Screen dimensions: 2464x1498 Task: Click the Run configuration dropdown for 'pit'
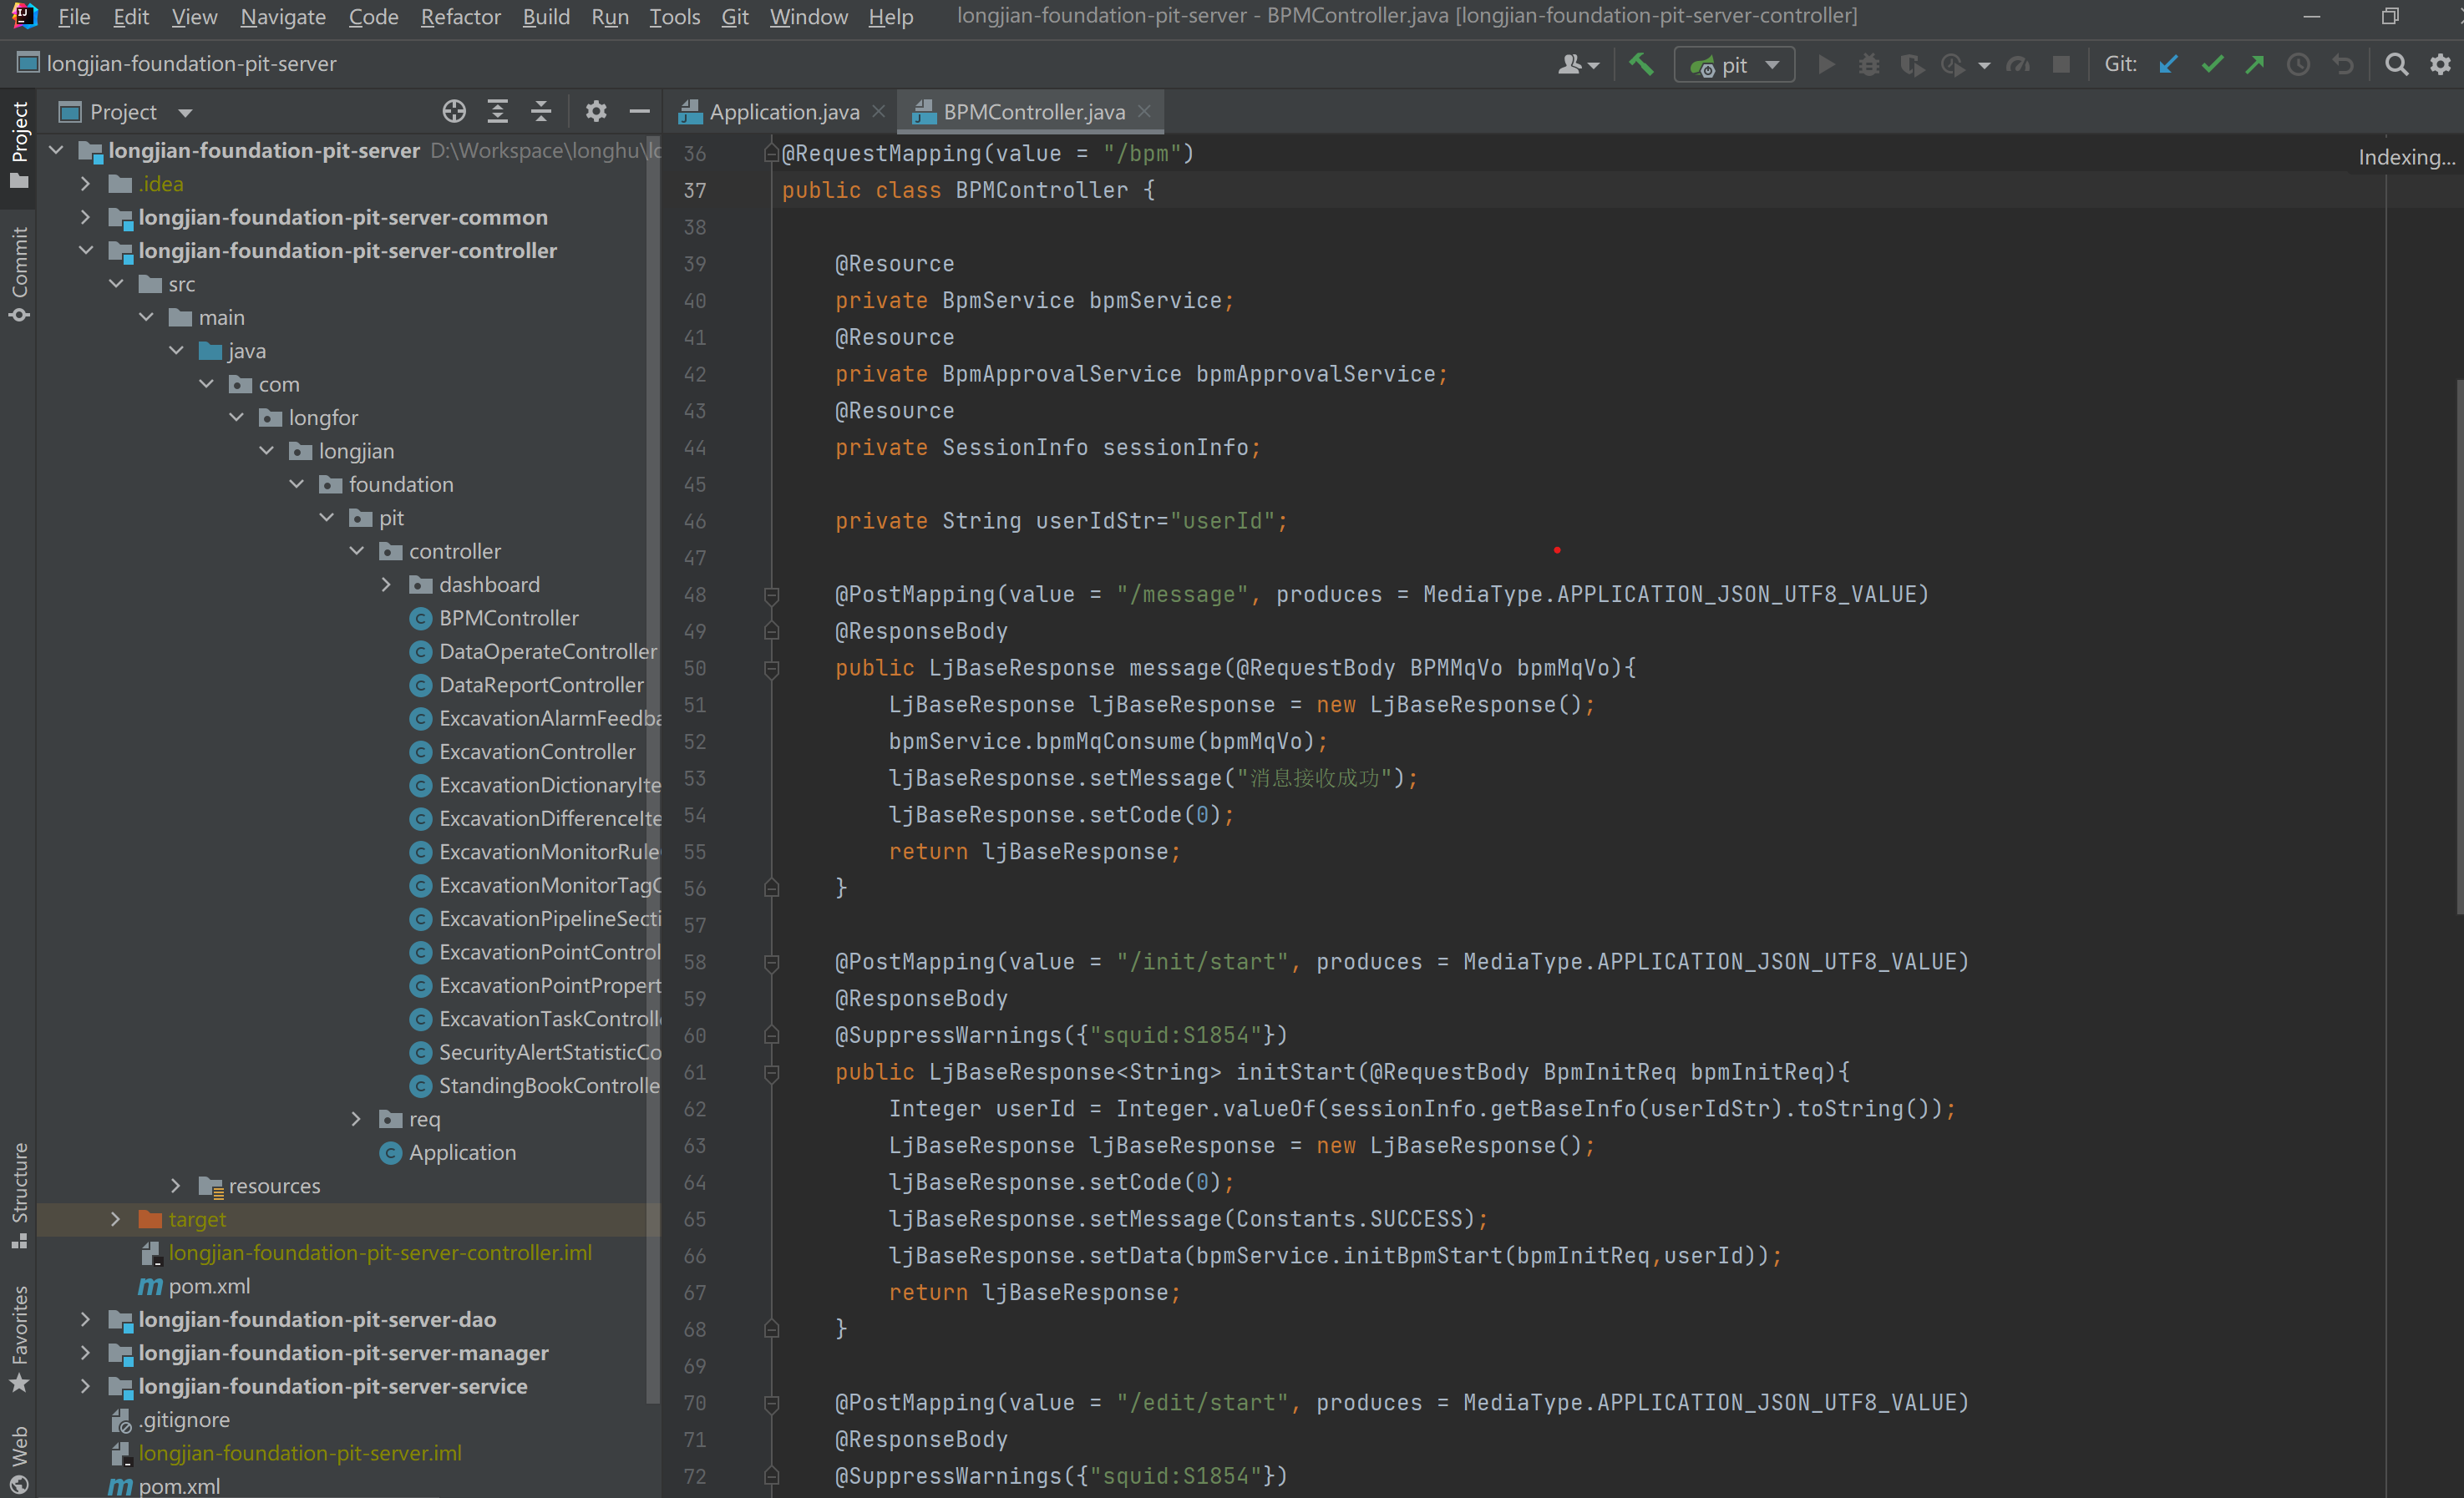tap(1736, 67)
